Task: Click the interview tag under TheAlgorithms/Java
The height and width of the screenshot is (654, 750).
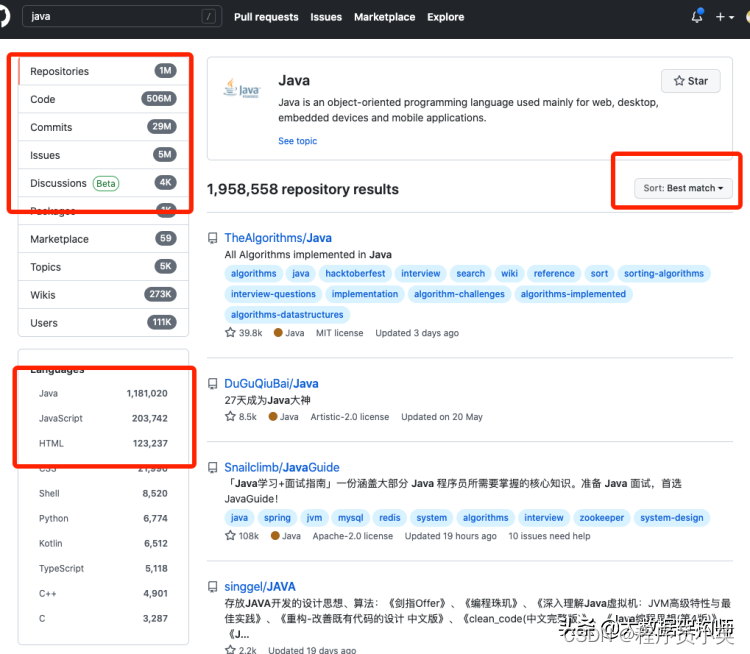Action: [x=420, y=273]
